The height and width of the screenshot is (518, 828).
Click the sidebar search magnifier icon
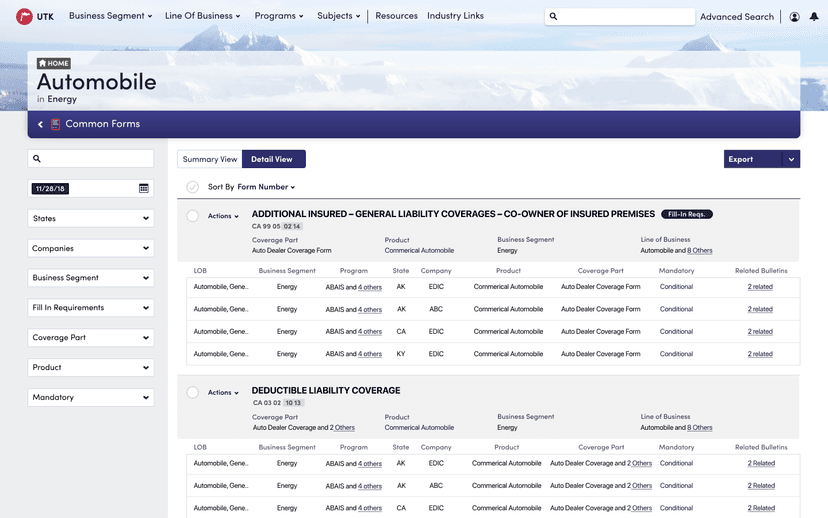pos(36,158)
